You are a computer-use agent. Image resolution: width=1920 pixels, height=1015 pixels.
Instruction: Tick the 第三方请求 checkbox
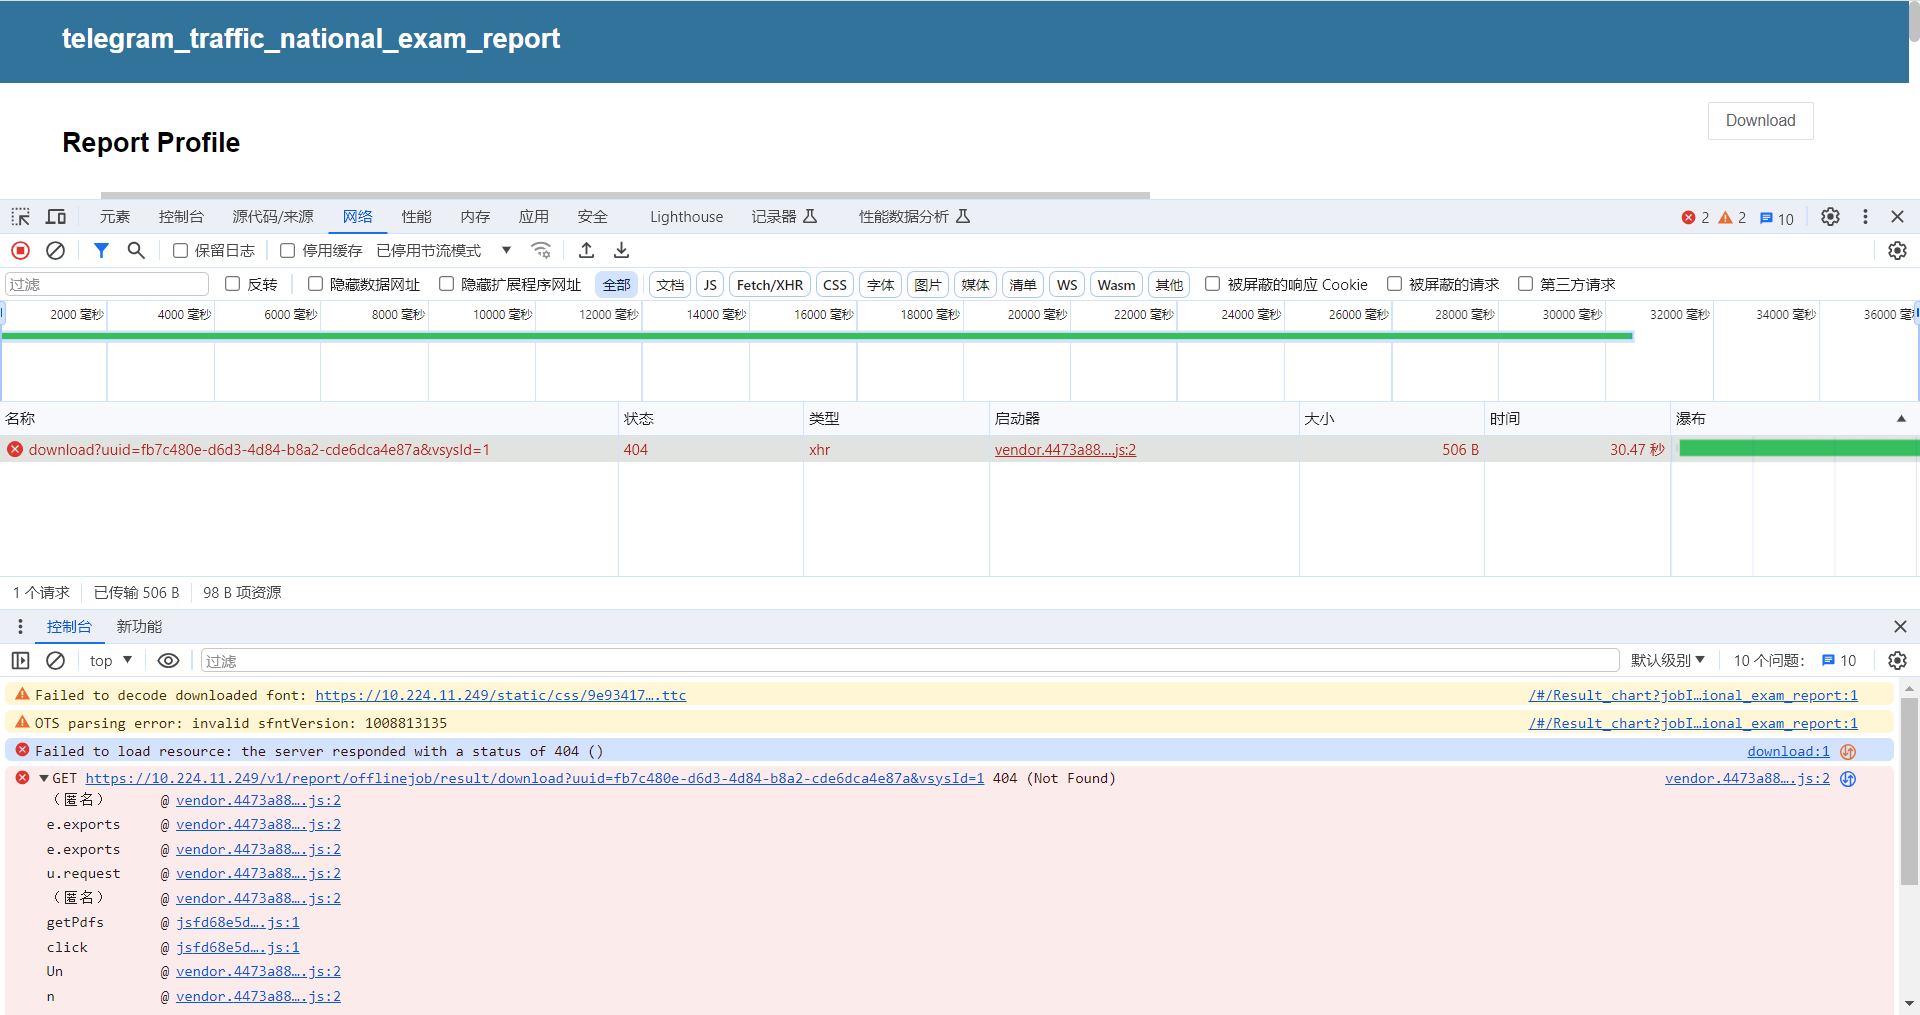pos(1525,285)
